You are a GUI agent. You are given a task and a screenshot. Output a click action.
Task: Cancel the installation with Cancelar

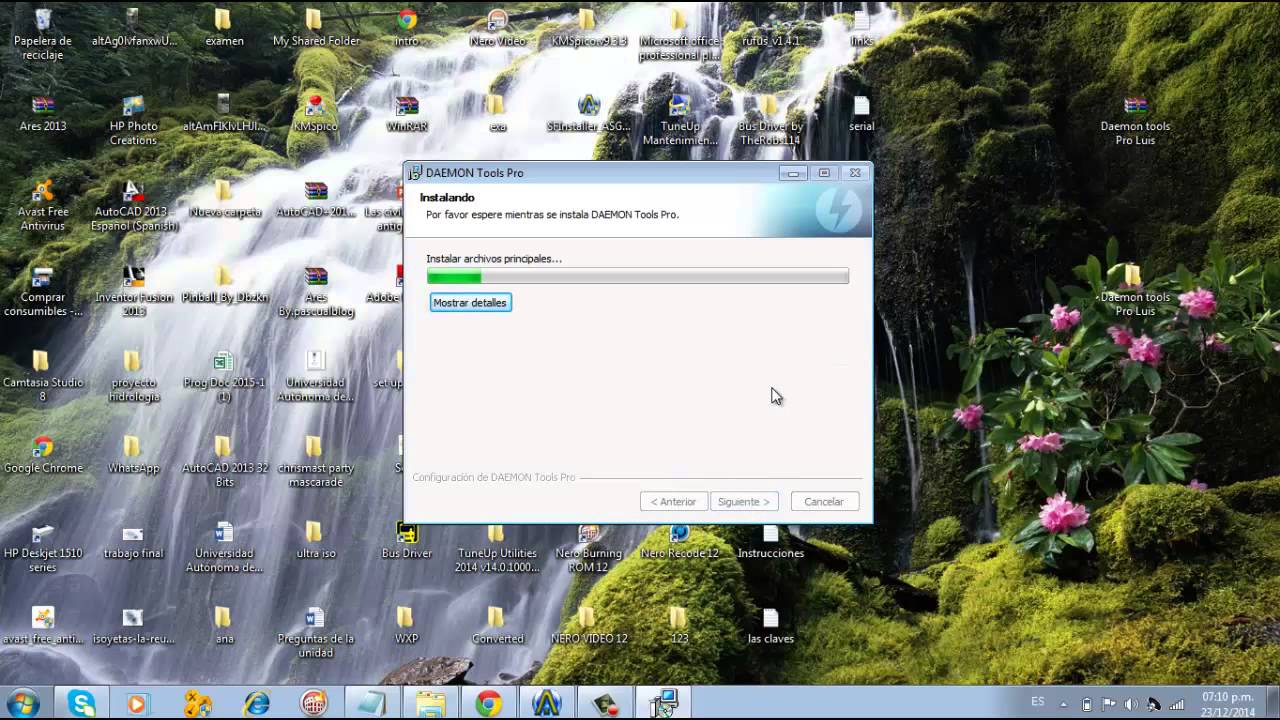pos(824,501)
